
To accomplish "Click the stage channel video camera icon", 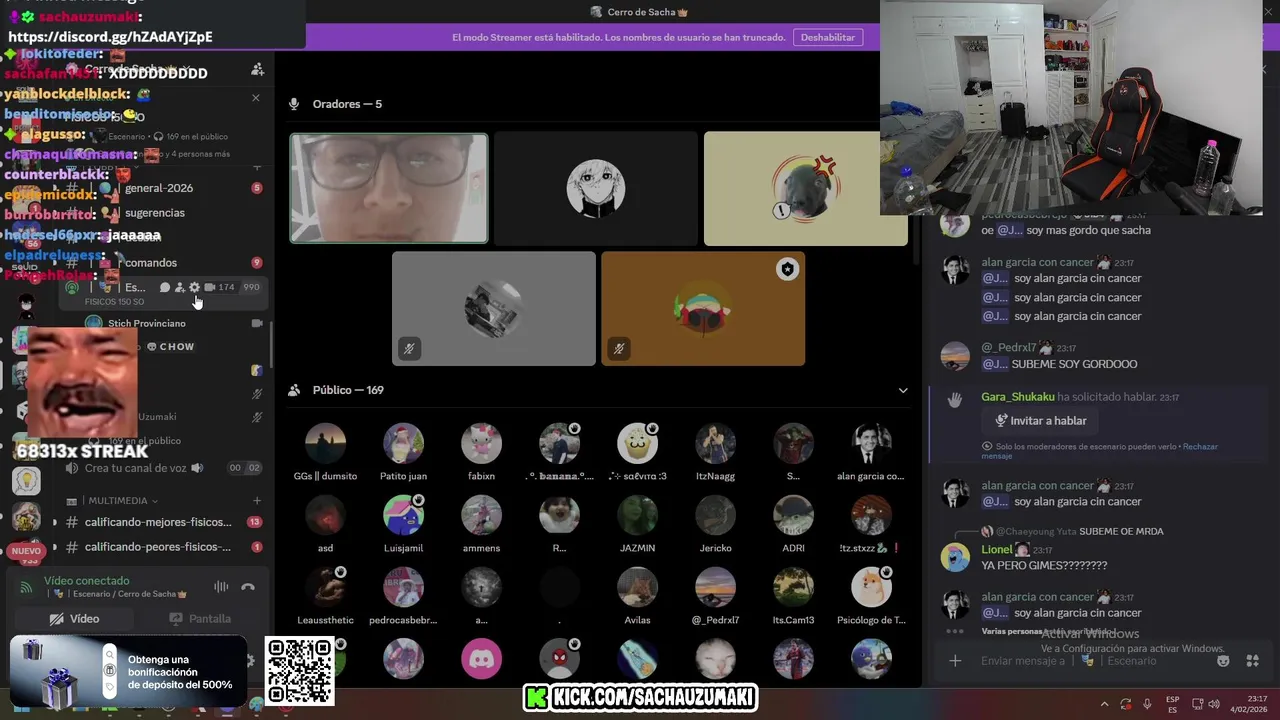I will [209, 287].
